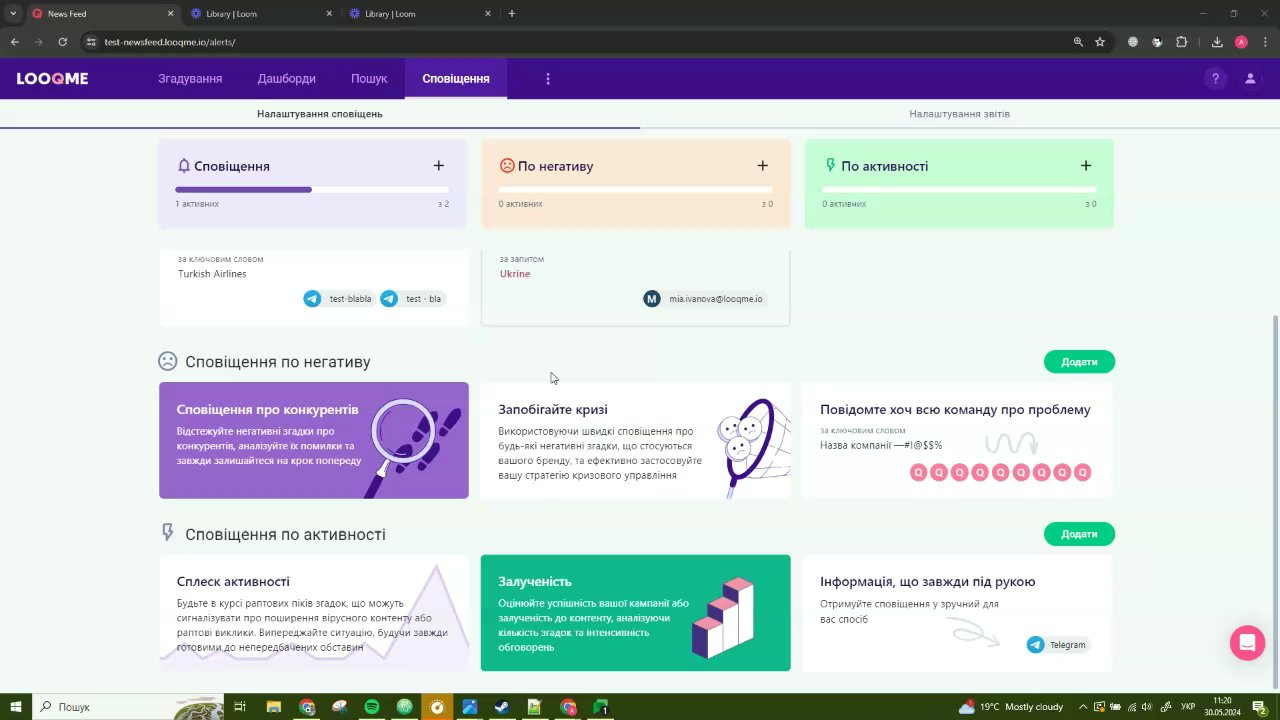Screen dimensions: 1280x720
Task: Go back in browser history
Action: (14, 42)
